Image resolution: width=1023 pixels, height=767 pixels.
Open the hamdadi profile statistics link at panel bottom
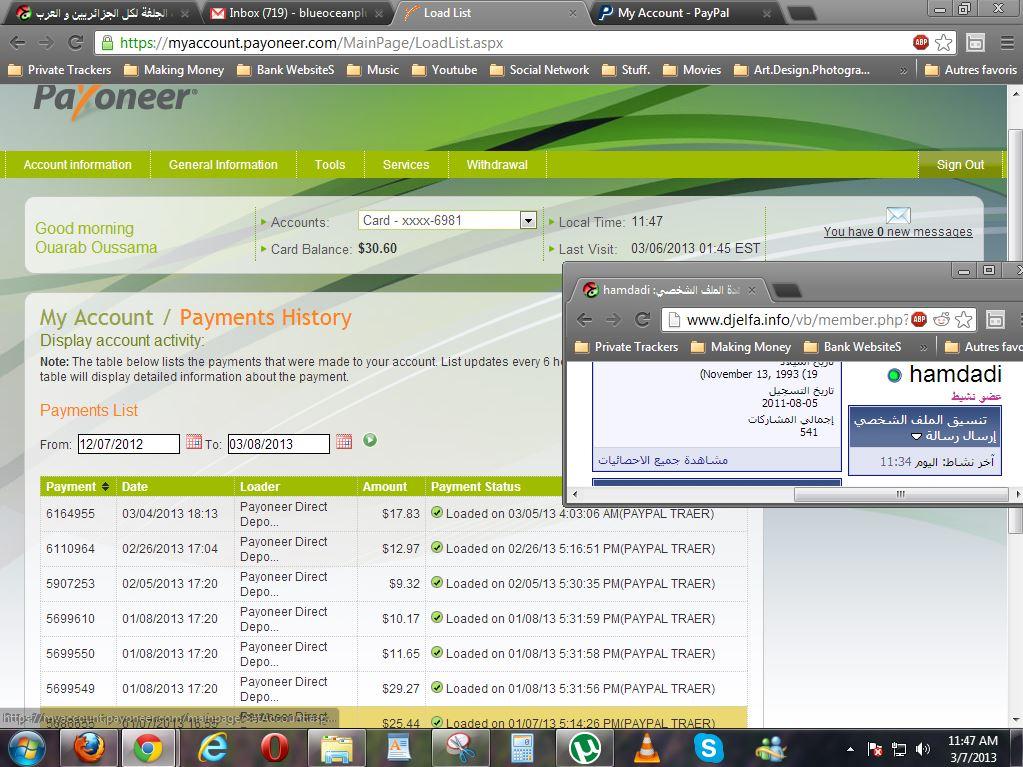tap(663, 460)
